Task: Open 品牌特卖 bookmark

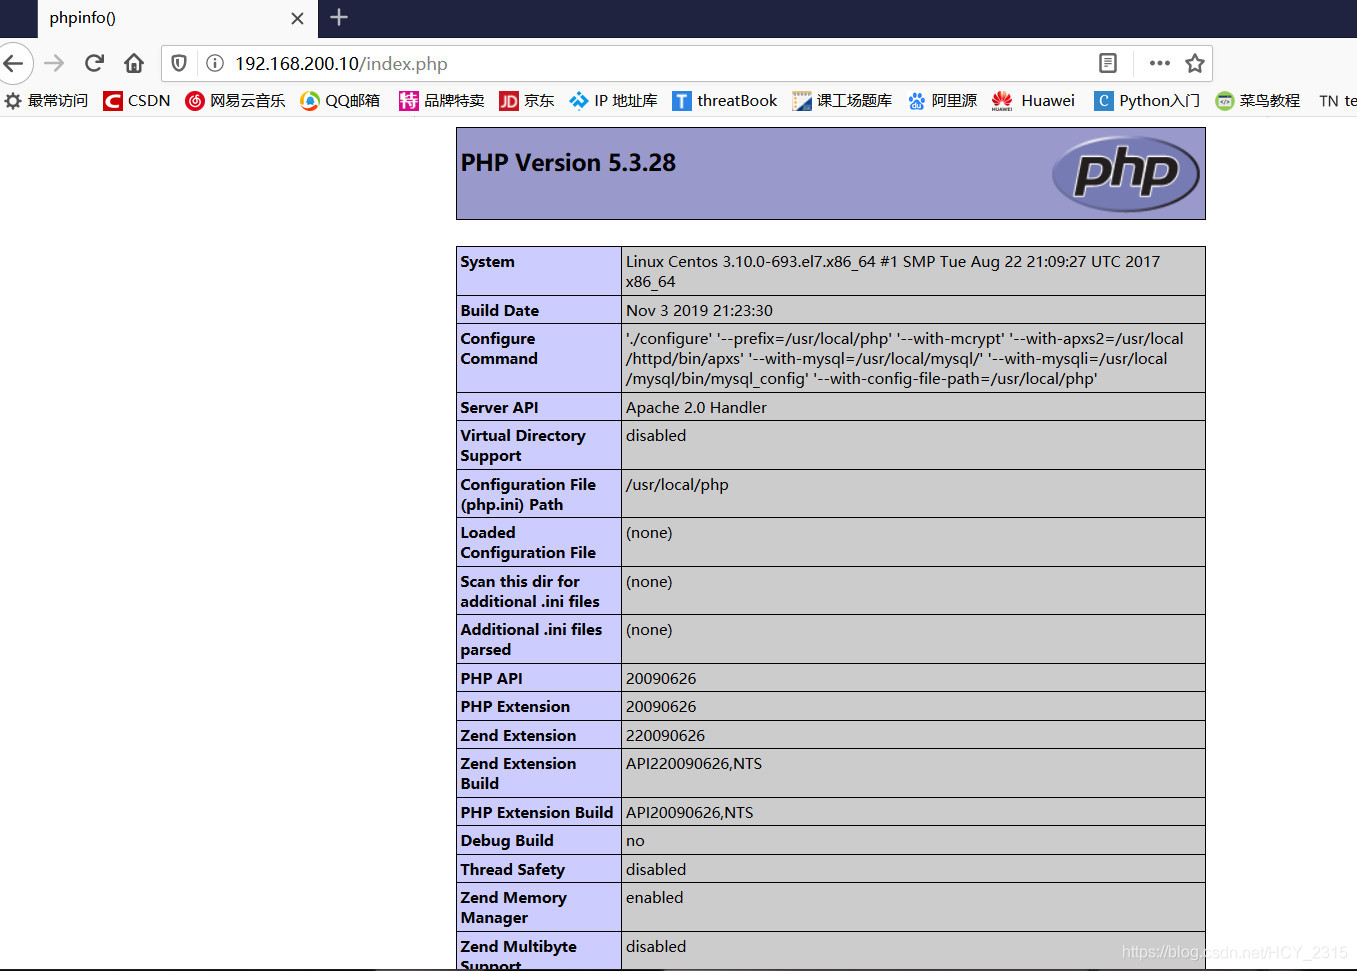Action: pos(442,100)
